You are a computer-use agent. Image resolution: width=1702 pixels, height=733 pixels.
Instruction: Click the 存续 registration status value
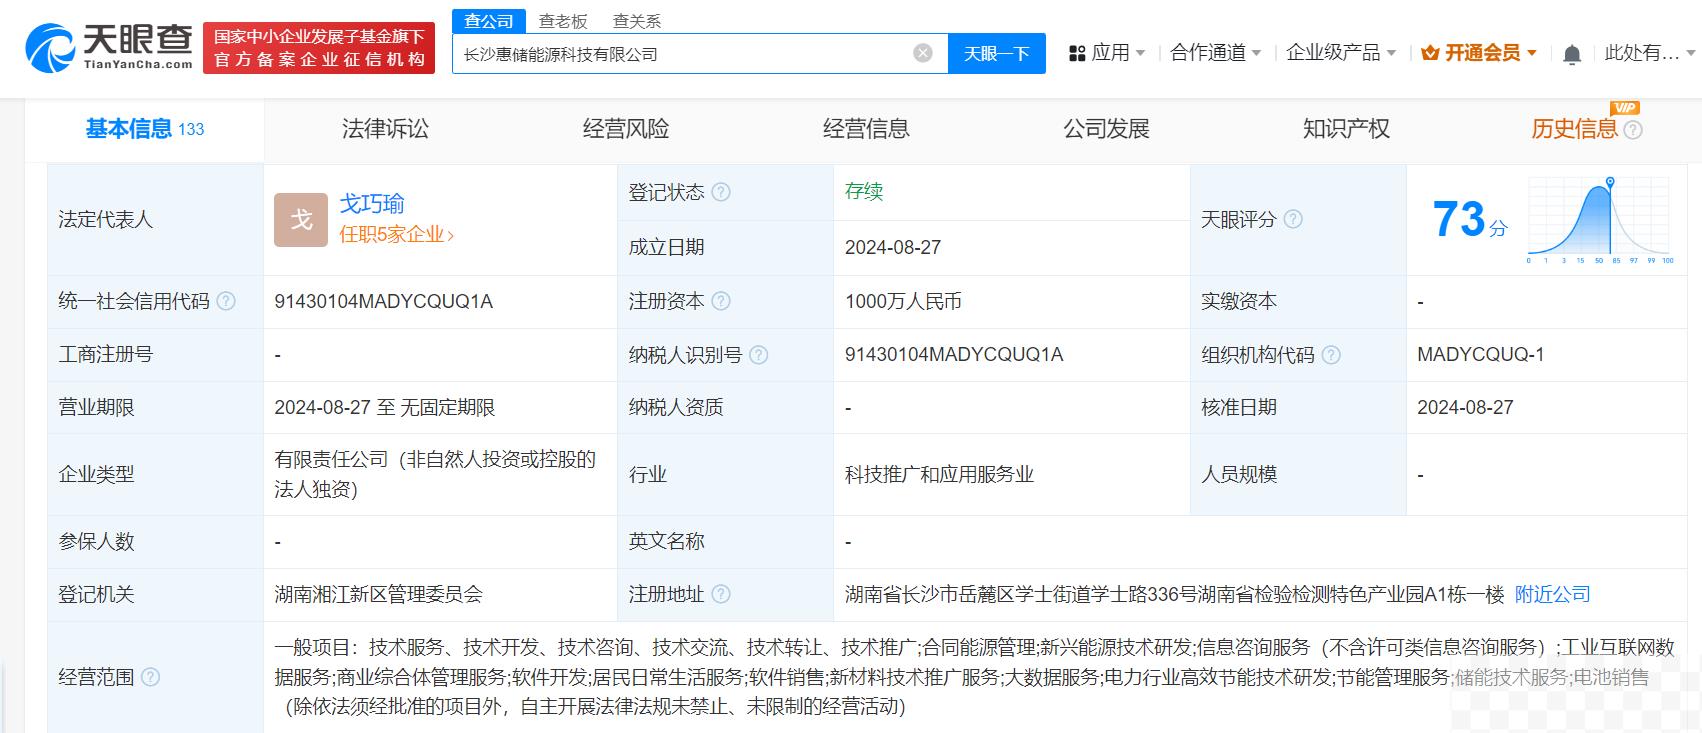(x=864, y=192)
